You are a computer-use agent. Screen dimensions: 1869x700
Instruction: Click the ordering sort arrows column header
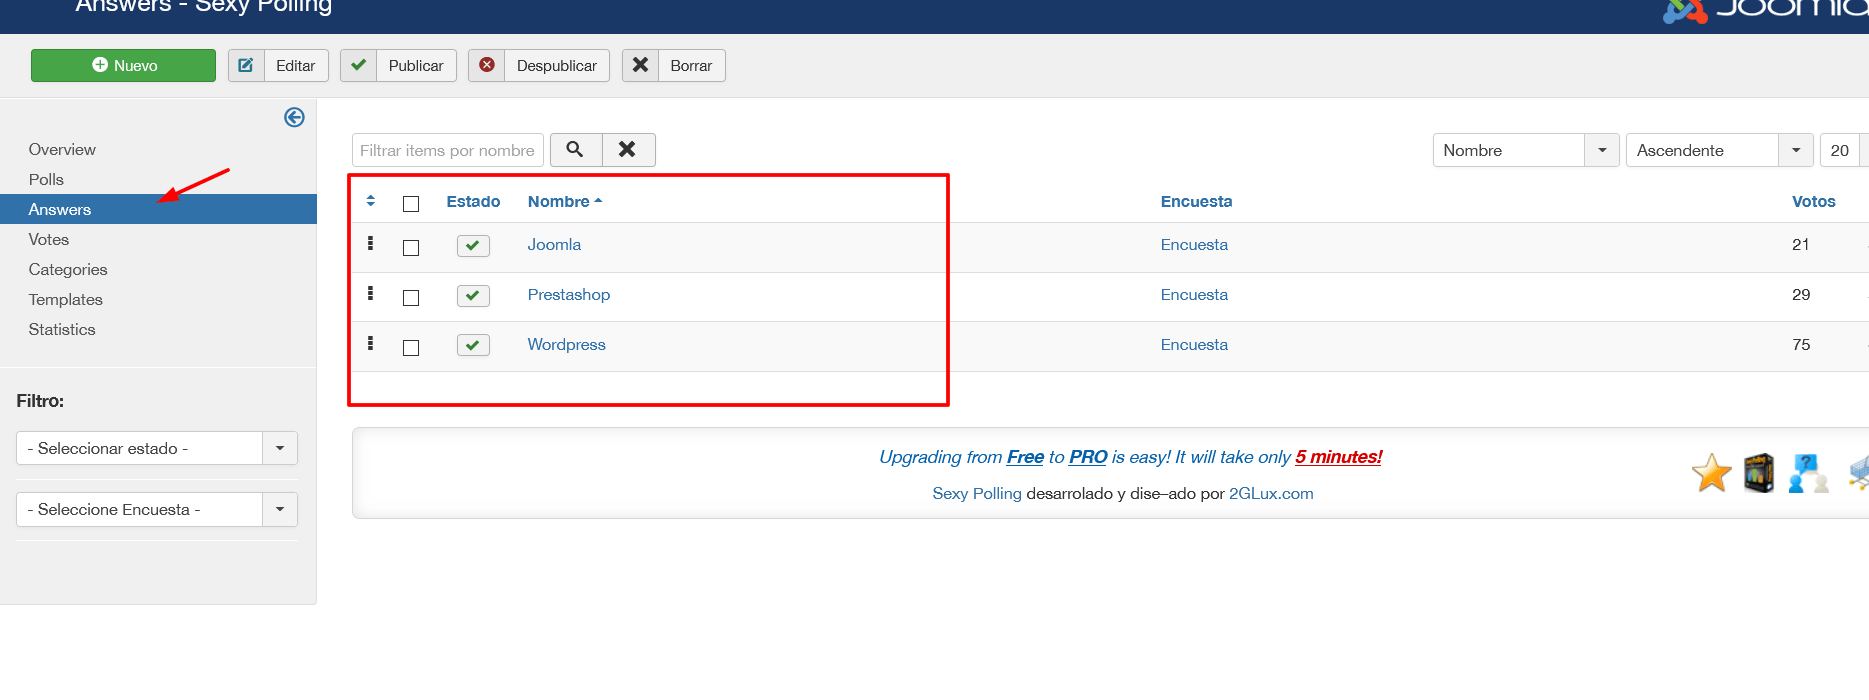371,201
